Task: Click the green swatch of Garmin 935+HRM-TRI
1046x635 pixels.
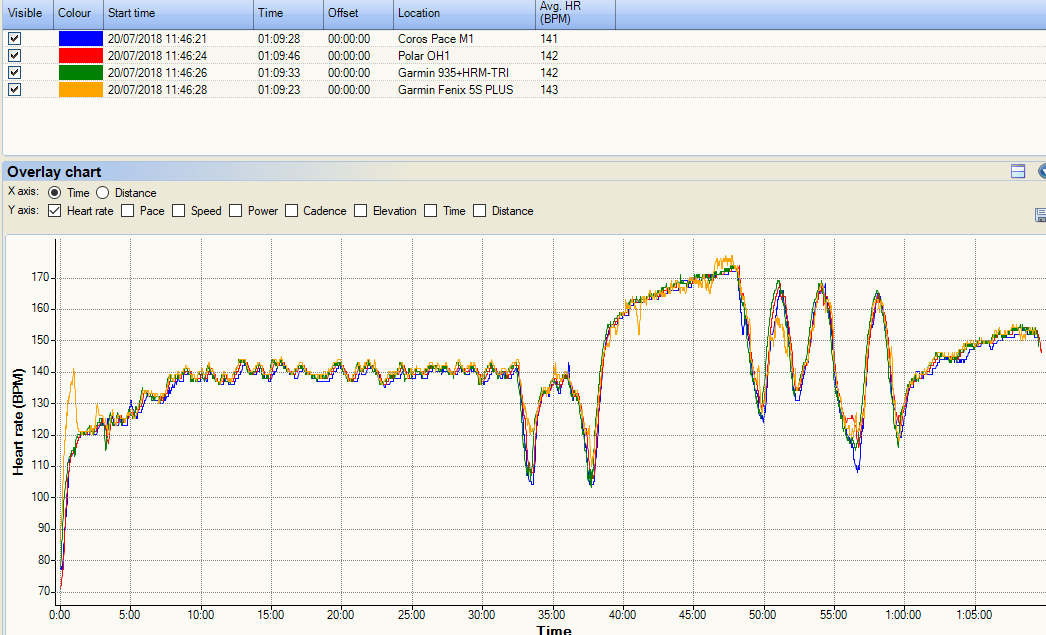Action: click(x=80, y=73)
